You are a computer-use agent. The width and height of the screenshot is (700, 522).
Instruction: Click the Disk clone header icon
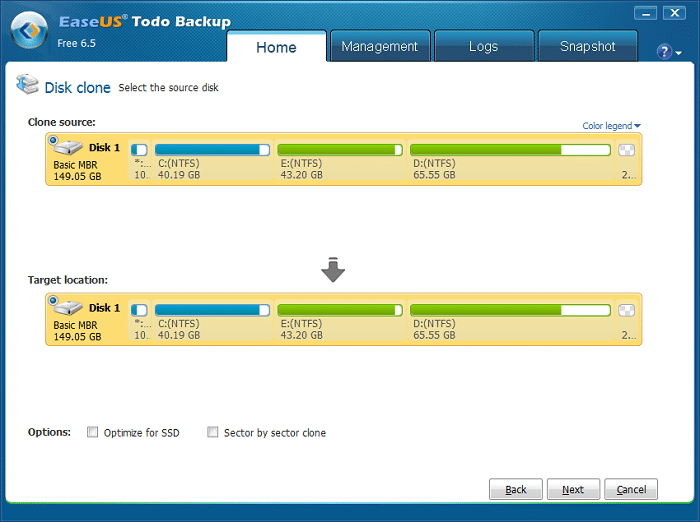click(27, 84)
